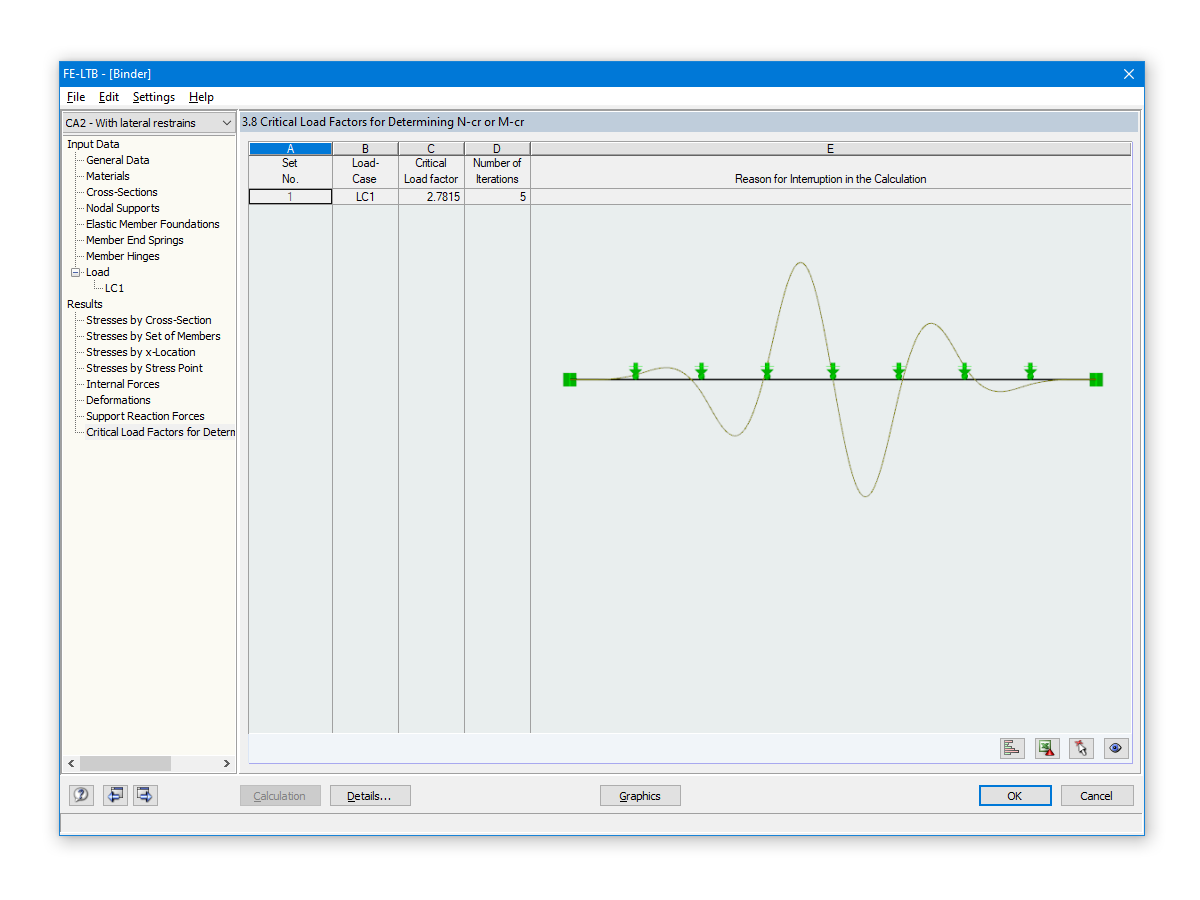Open the Edit menu

(x=109, y=97)
